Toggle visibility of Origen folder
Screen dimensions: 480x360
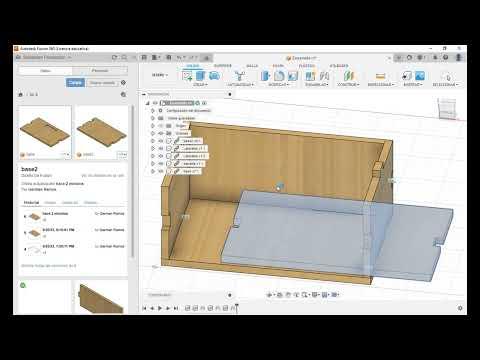[161, 126]
